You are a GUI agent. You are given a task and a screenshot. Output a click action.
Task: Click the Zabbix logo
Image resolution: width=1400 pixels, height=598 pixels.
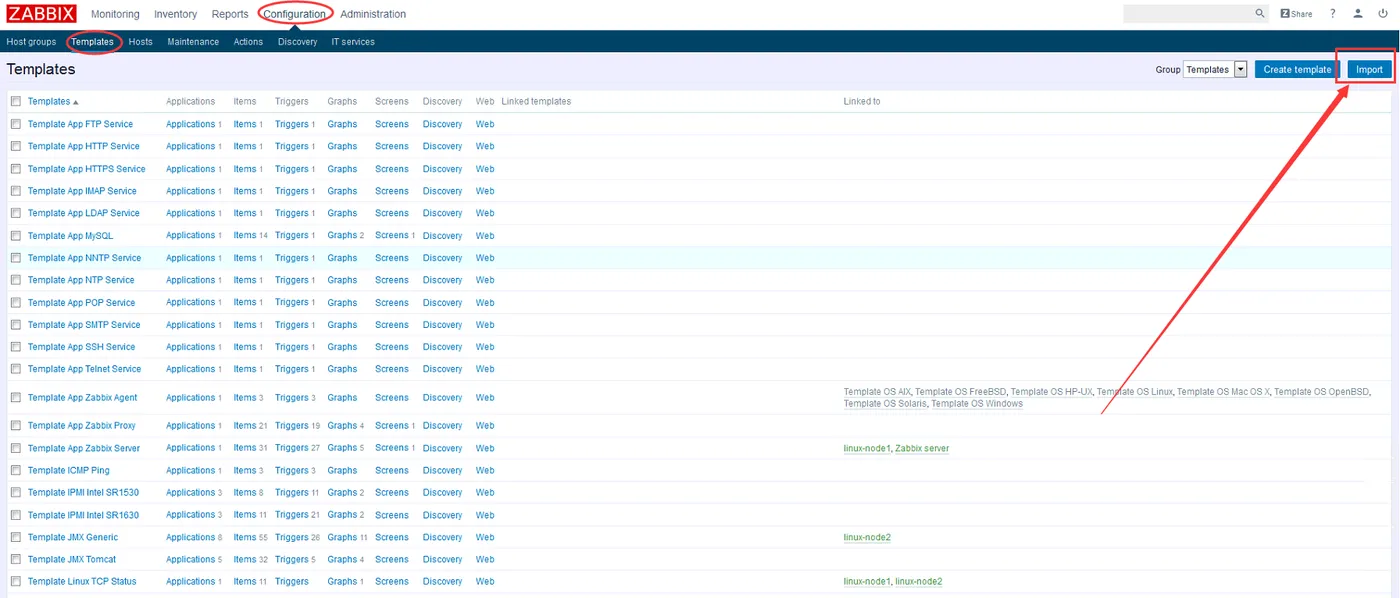[x=42, y=14]
